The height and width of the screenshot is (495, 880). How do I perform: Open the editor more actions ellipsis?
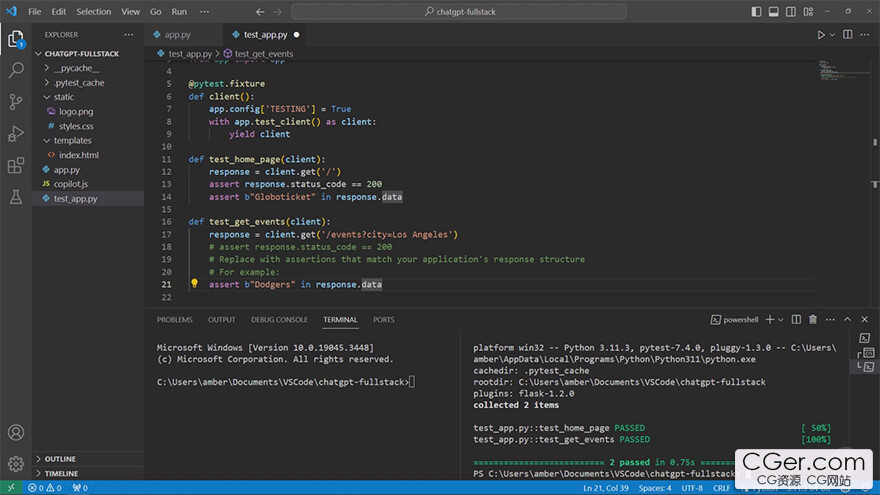click(x=864, y=35)
